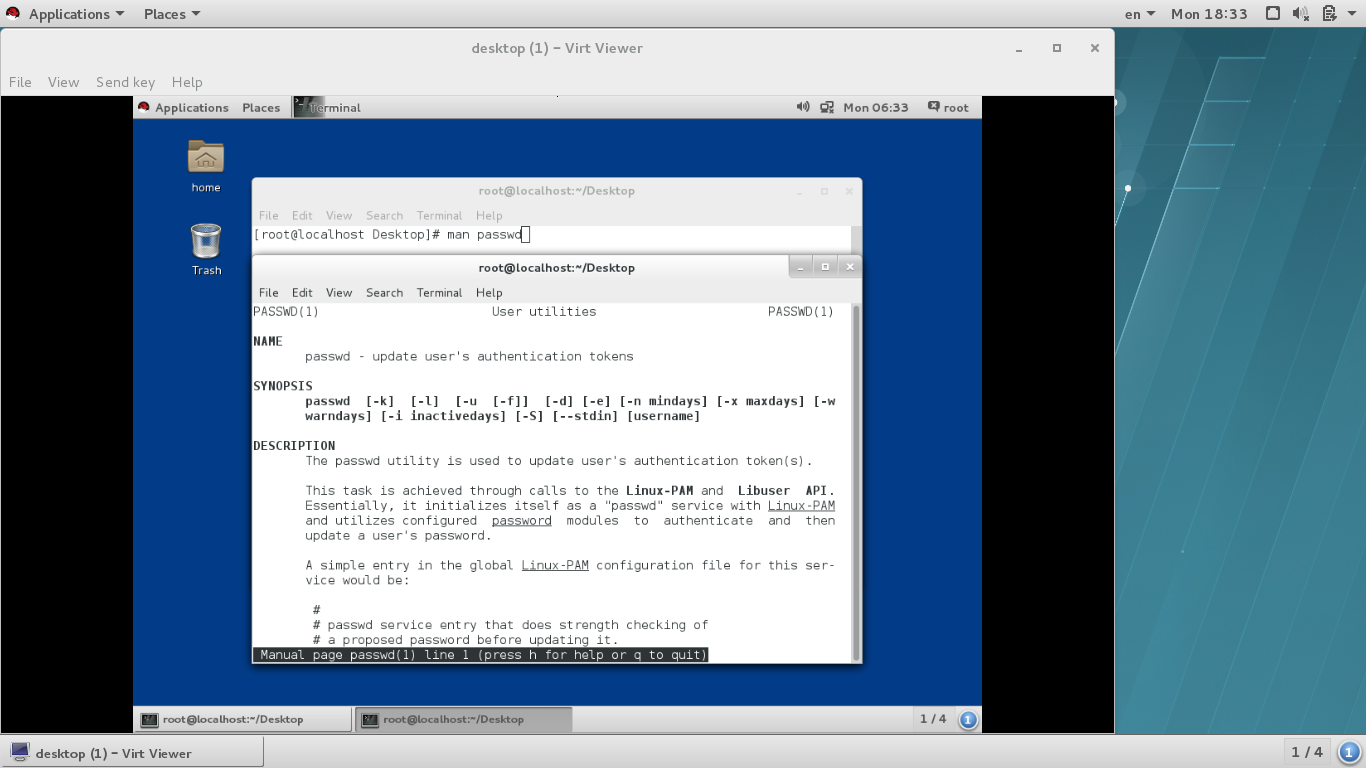Viewport: 1366px width, 768px height.
Task: Click underlined 'password' word in man page
Action: pyautogui.click(x=522, y=521)
